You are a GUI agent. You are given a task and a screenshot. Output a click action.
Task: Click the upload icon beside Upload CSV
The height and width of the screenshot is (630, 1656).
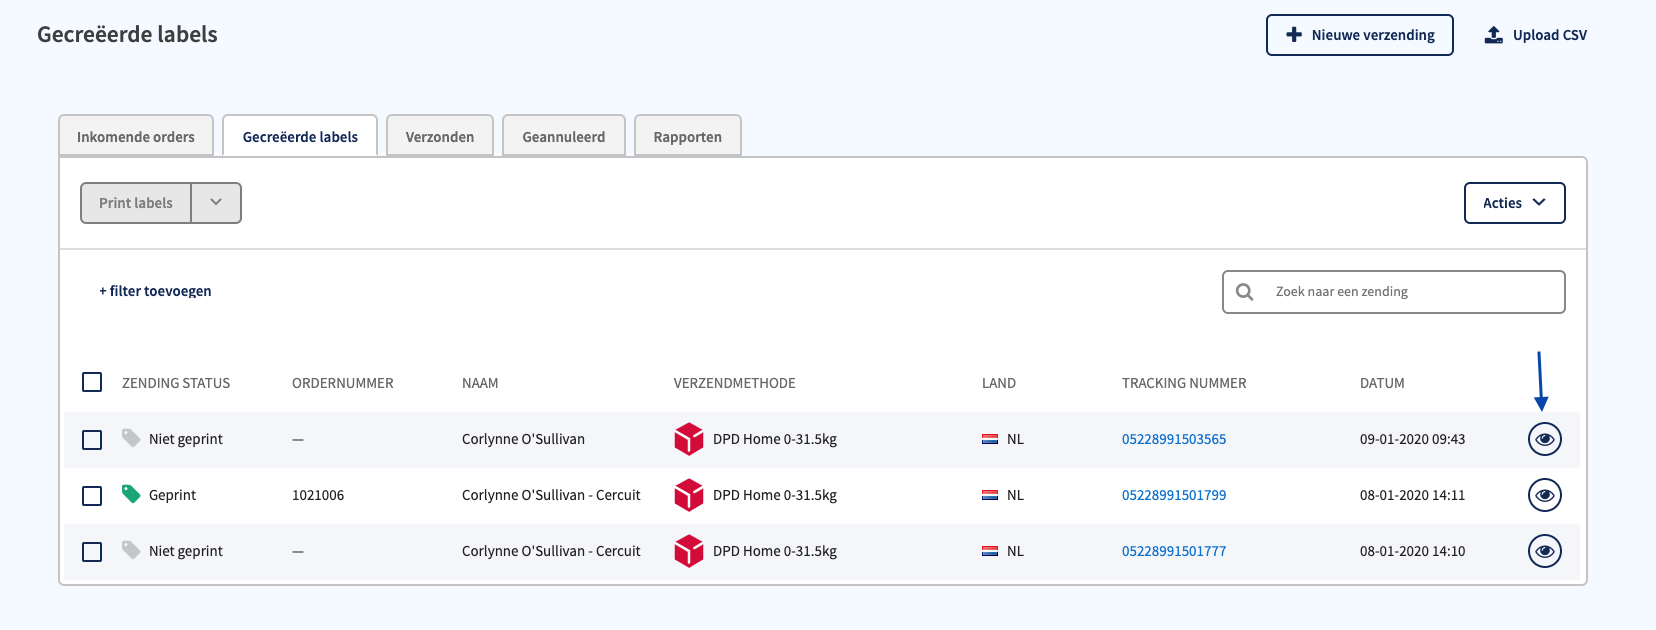click(x=1493, y=35)
